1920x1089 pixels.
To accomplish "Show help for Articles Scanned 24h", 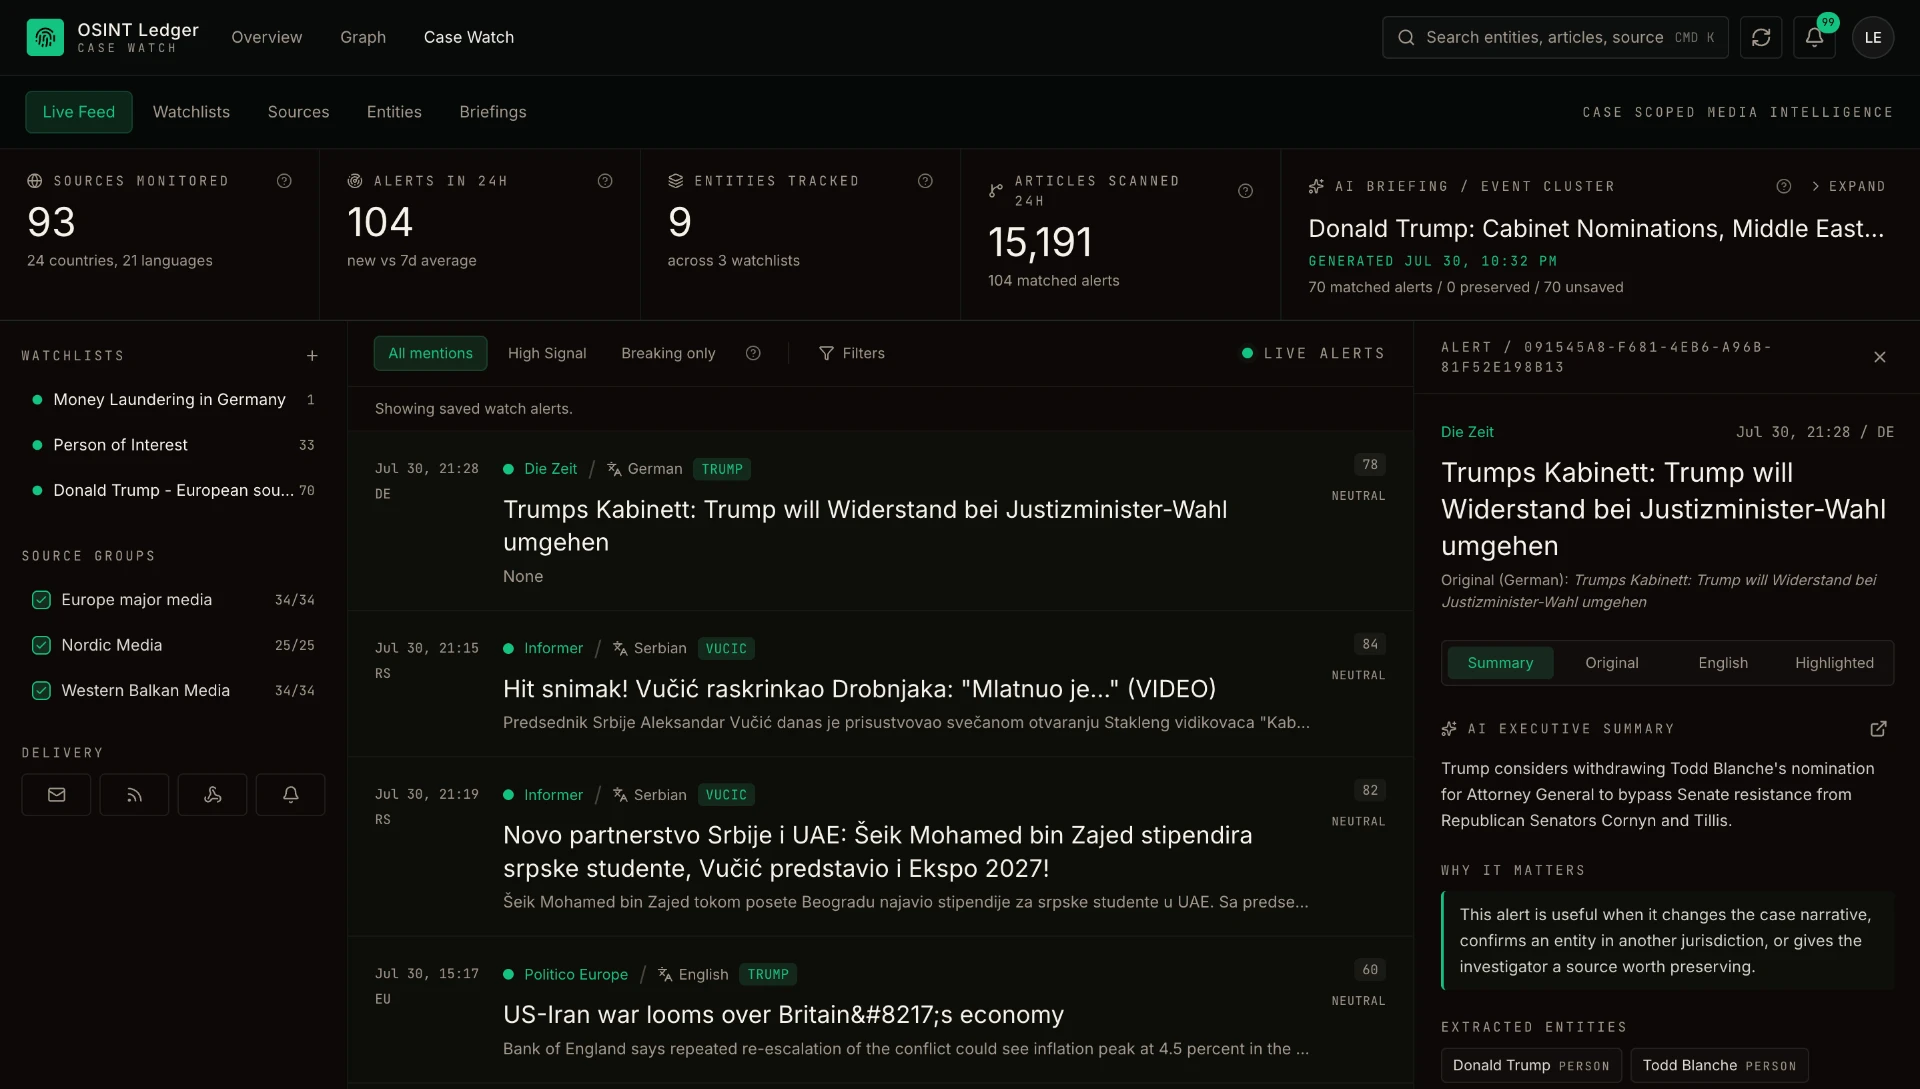I will (1245, 191).
